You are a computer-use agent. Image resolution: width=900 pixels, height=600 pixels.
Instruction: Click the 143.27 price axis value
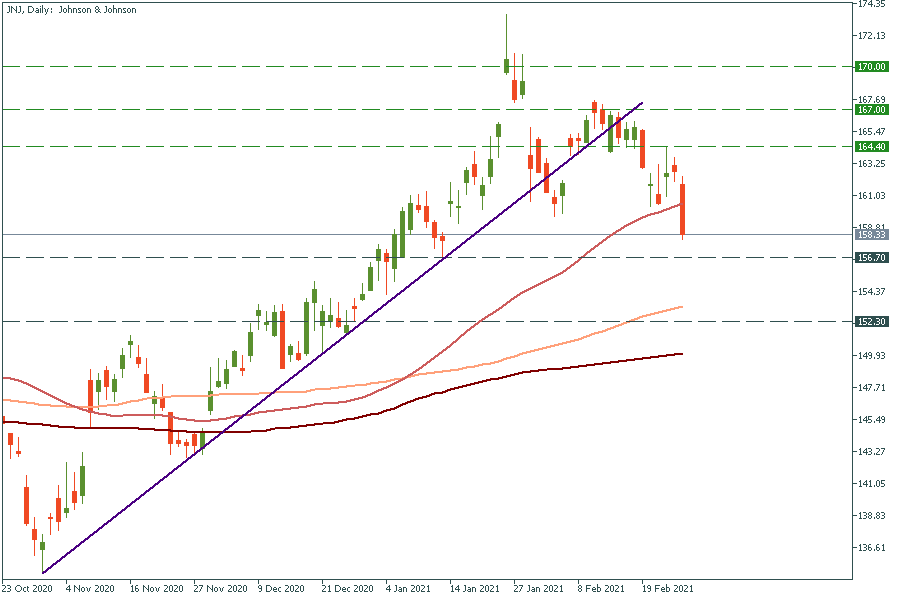click(871, 451)
